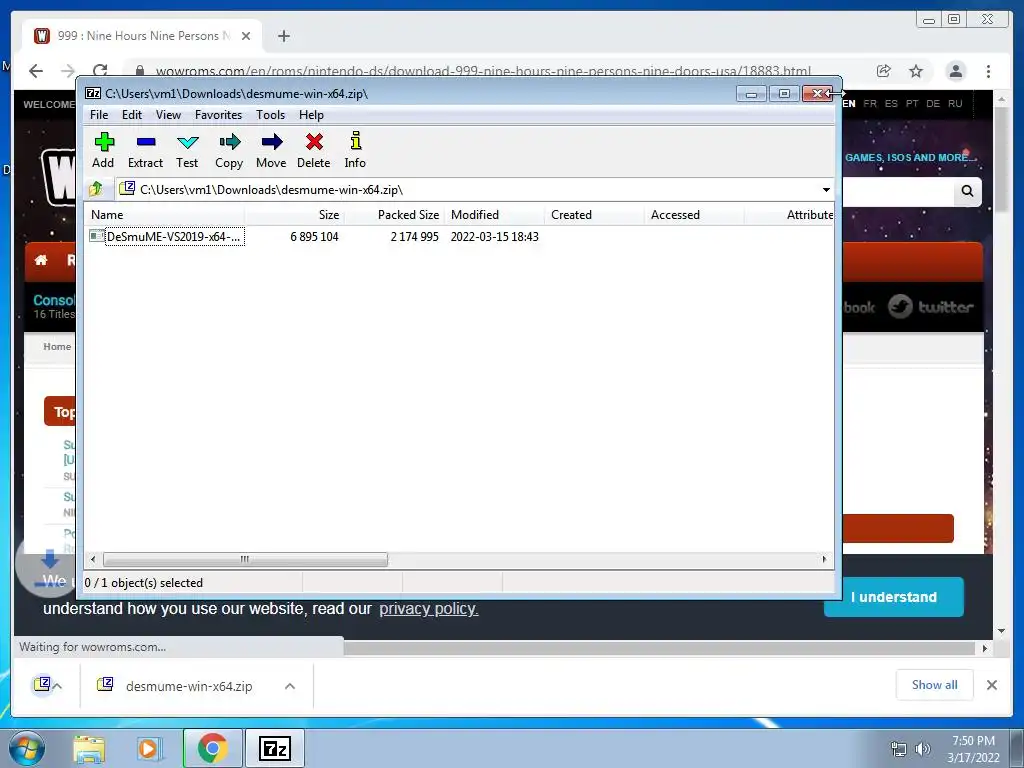
Task: Click the website home icon in navbar
Action: [x=41, y=260]
